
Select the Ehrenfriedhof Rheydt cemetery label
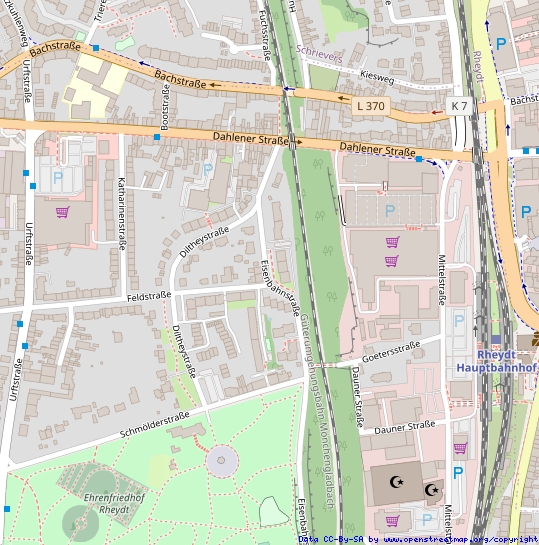coord(114,504)
